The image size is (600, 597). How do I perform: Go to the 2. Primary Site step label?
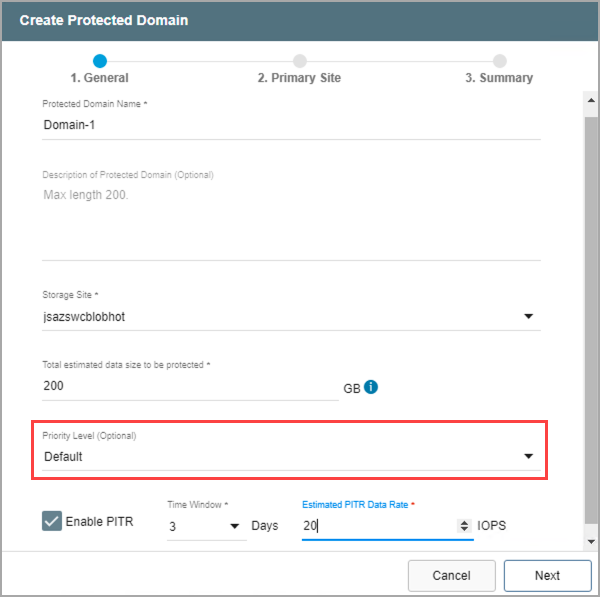[x=299, y=78]
